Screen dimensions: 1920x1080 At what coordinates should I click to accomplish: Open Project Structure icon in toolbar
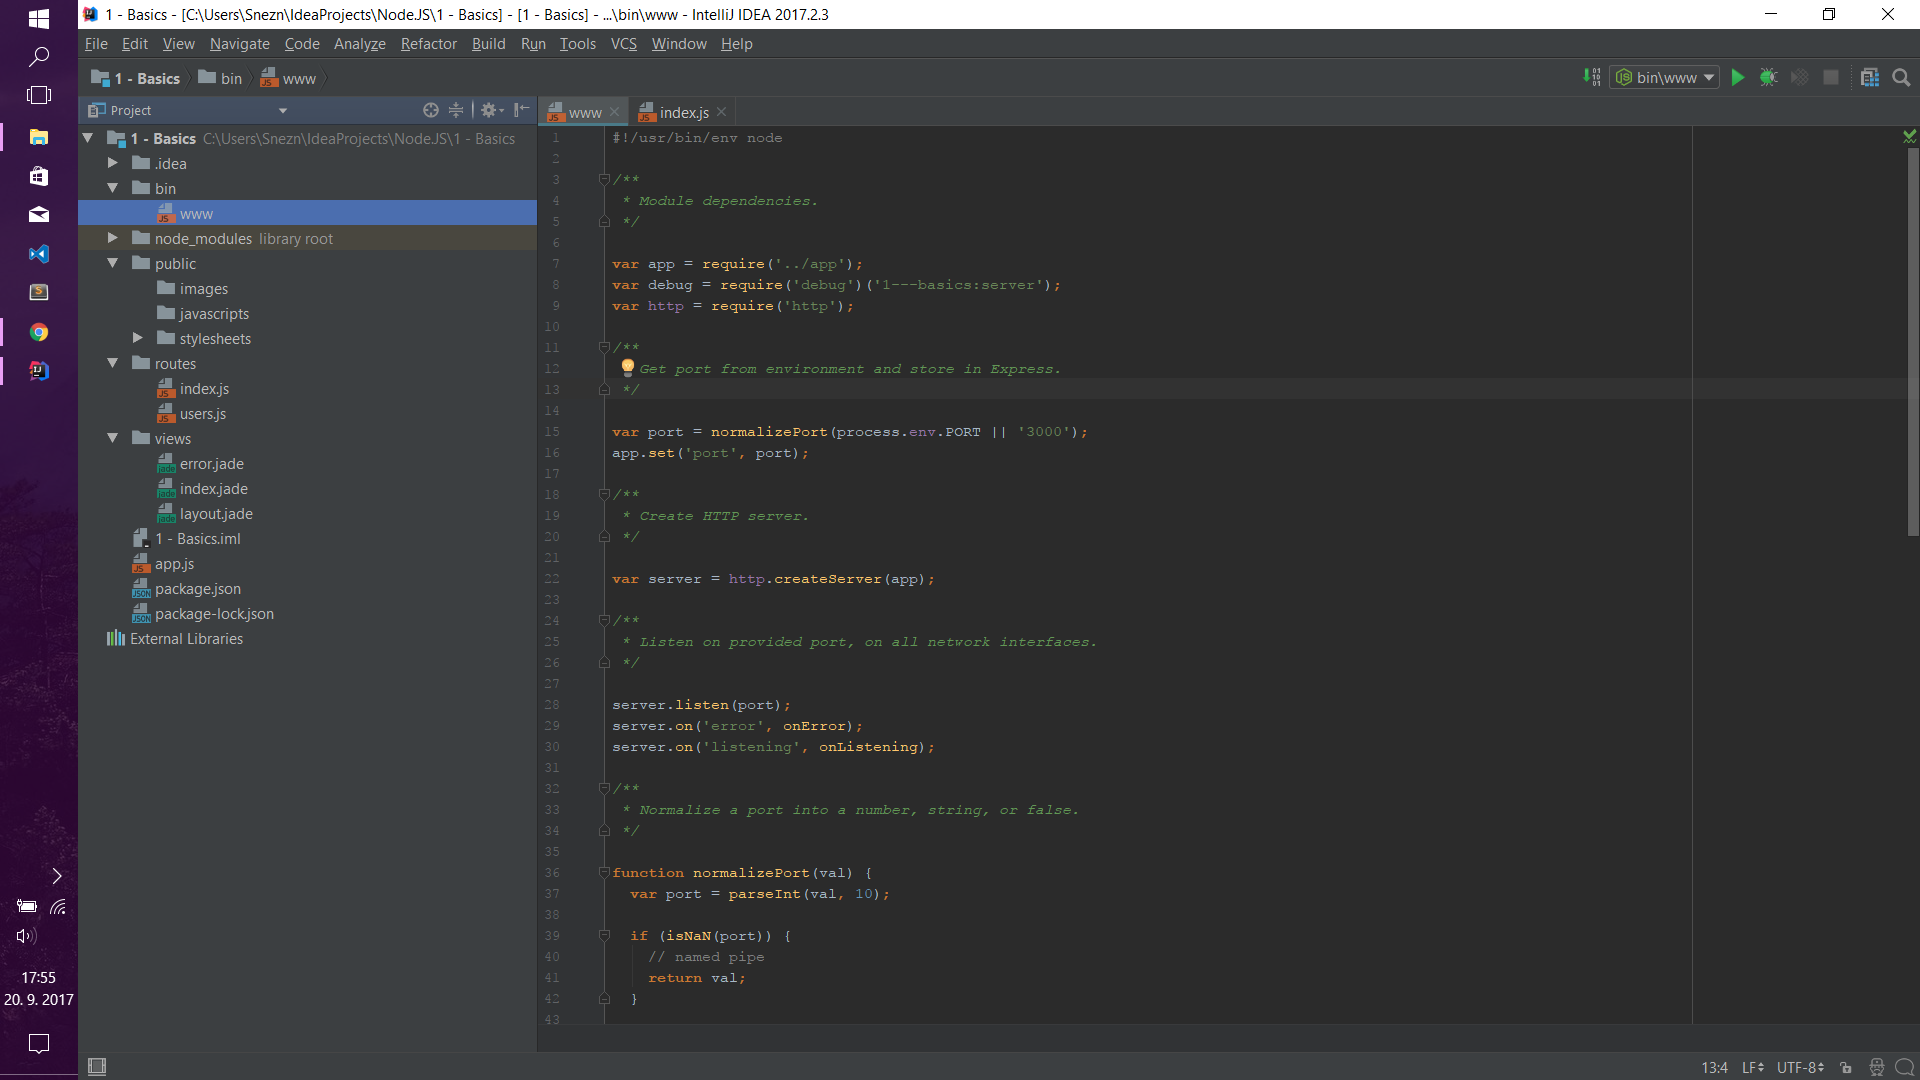[x=1870, y=78]
